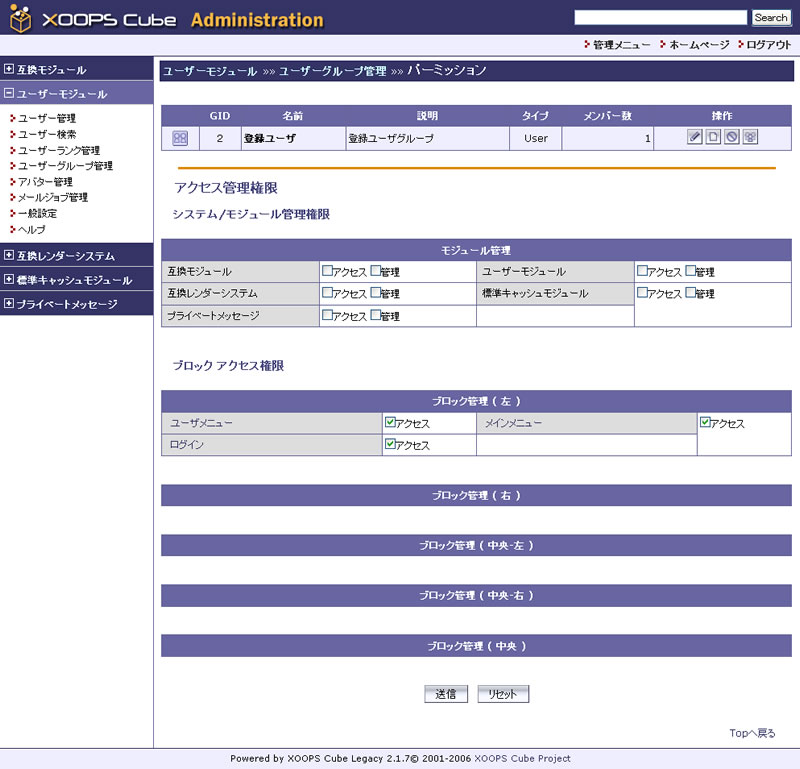Click the ブロック管理 ( 中央 ) header
Viewport: 800px width, 769px height.
(476, 646)
